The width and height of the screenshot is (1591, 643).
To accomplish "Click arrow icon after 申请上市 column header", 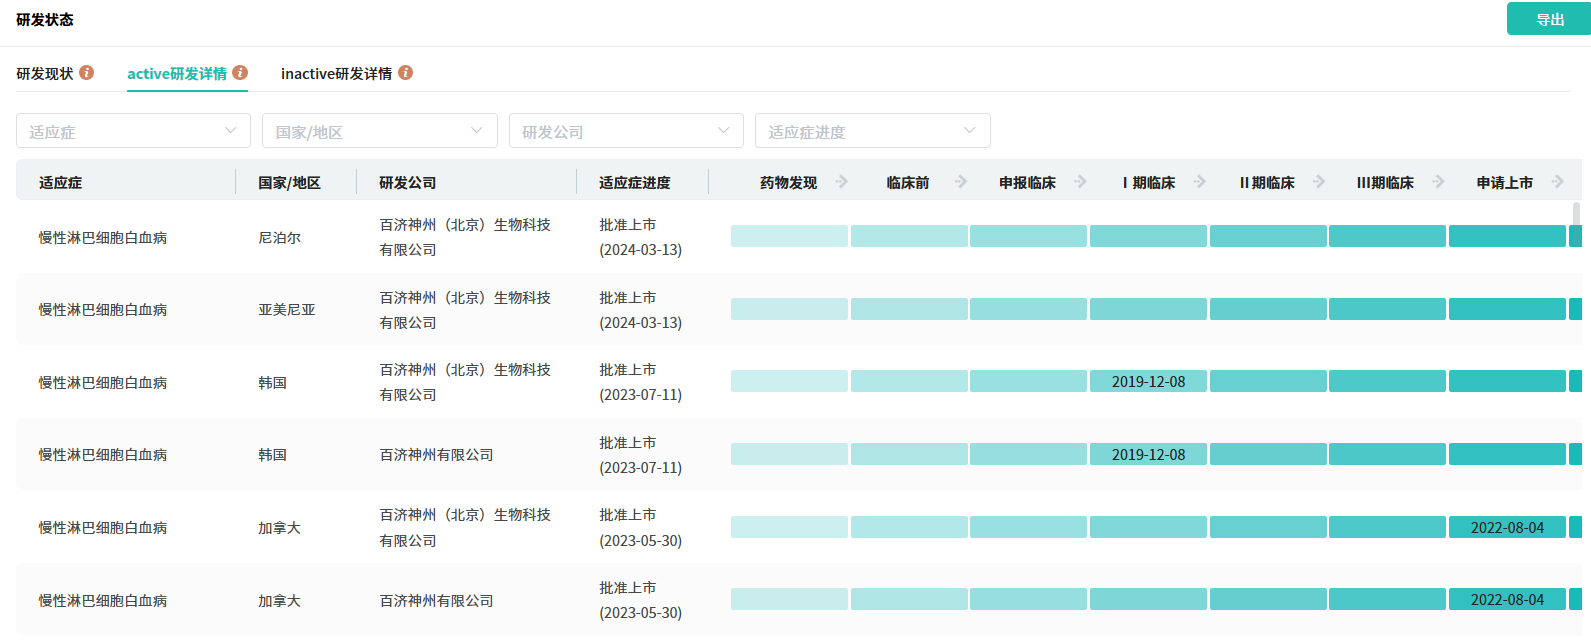I will tap(1558, 182).
